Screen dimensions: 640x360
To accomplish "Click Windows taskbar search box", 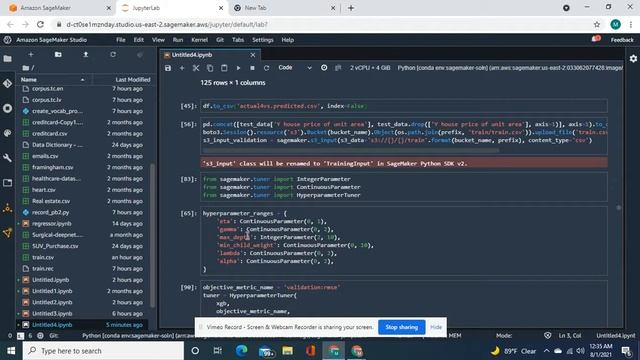I will (104, 351).
